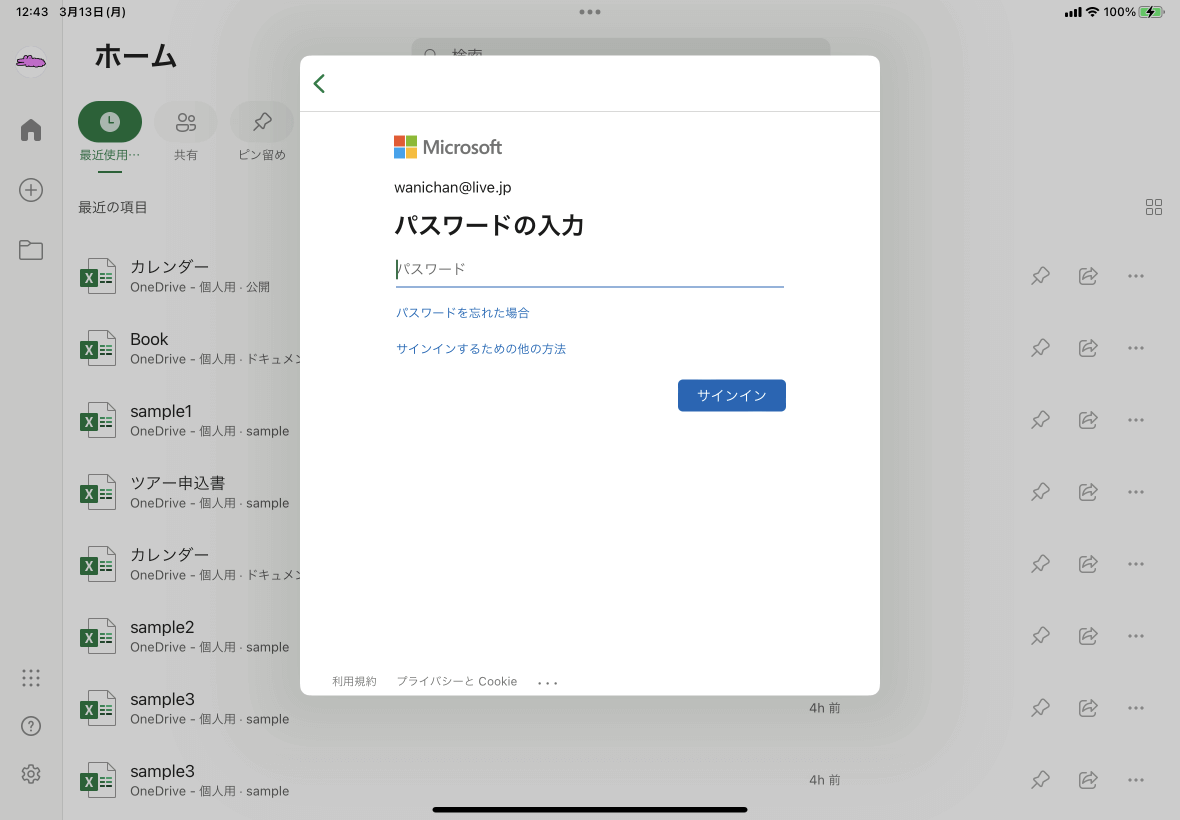Share the ツアー申込書 file

(x=1088, y=492)
